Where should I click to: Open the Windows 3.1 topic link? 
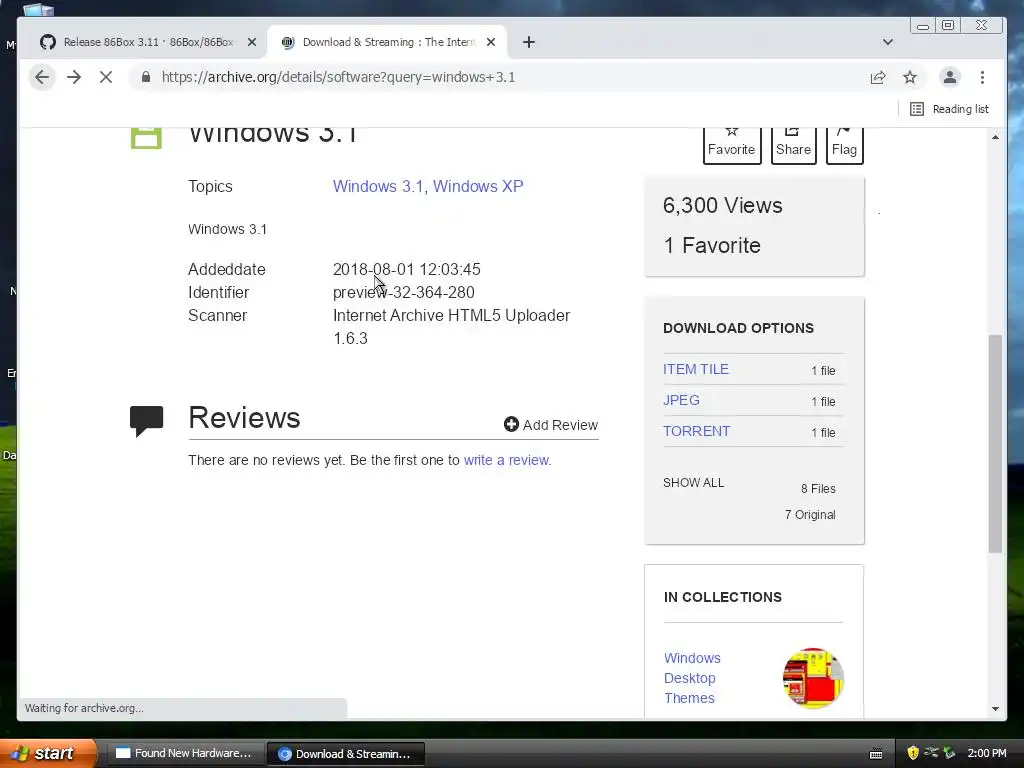(378, 186)
